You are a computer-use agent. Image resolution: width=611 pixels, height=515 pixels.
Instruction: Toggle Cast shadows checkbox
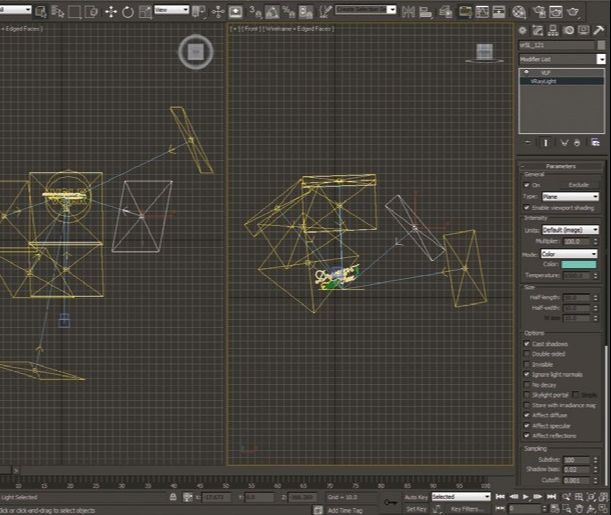(x=527, y=344)
